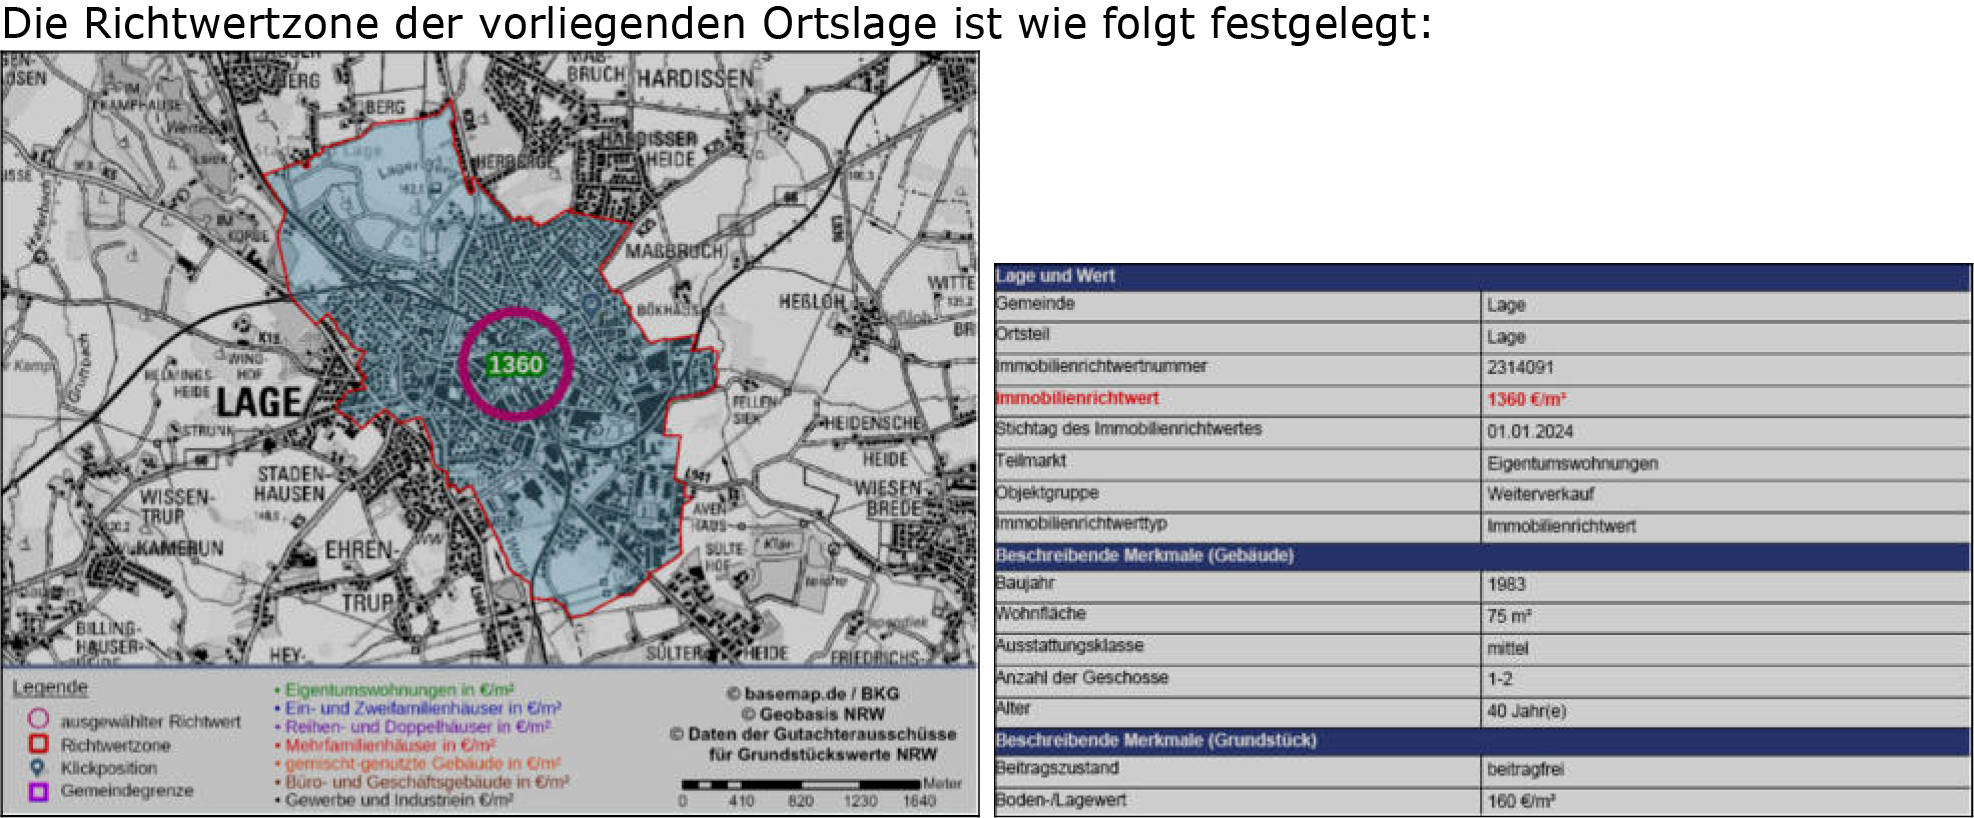Click the red '1360 €/m²' value
The height and width of the screenshot is (818, 1974).
click(1526, 400)
